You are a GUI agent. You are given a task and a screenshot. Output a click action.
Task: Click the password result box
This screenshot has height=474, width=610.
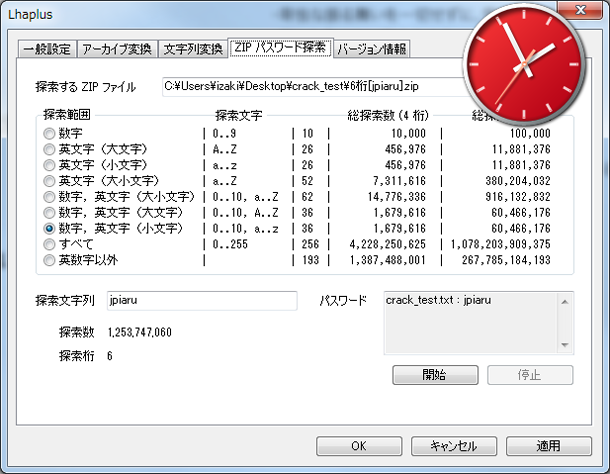[471, 323]
